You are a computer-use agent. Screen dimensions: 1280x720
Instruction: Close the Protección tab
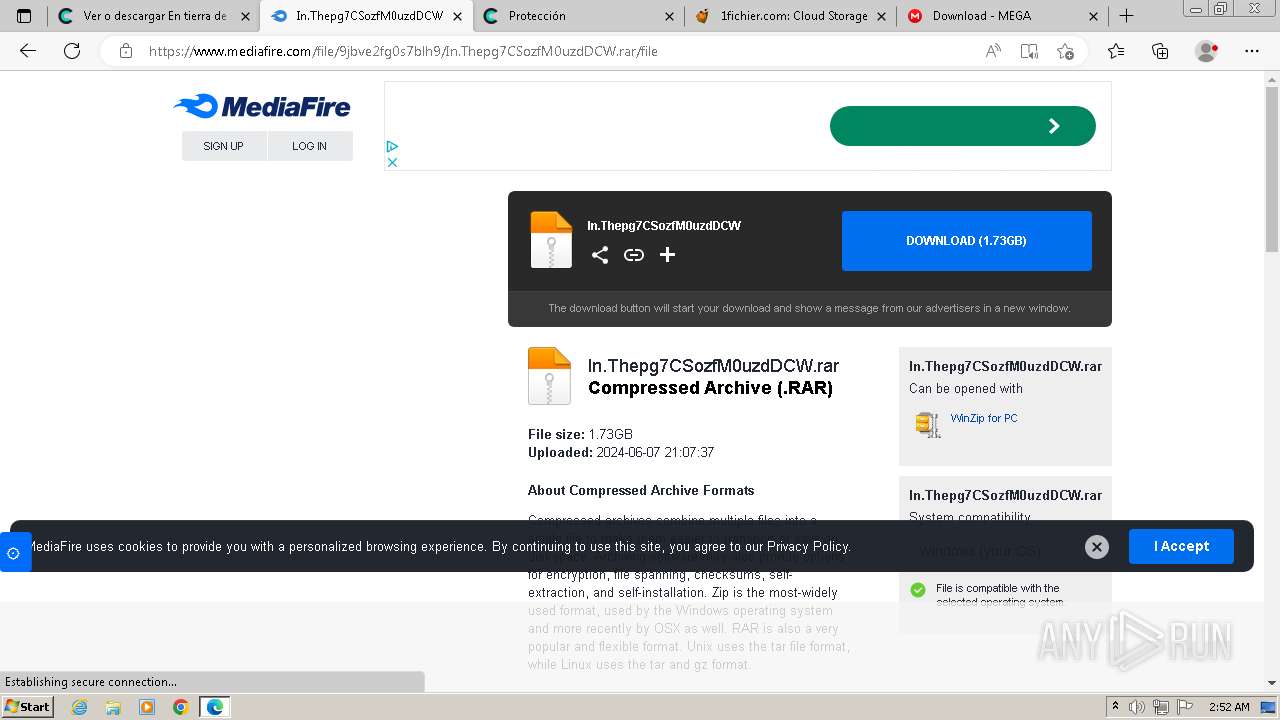(669, 16)
